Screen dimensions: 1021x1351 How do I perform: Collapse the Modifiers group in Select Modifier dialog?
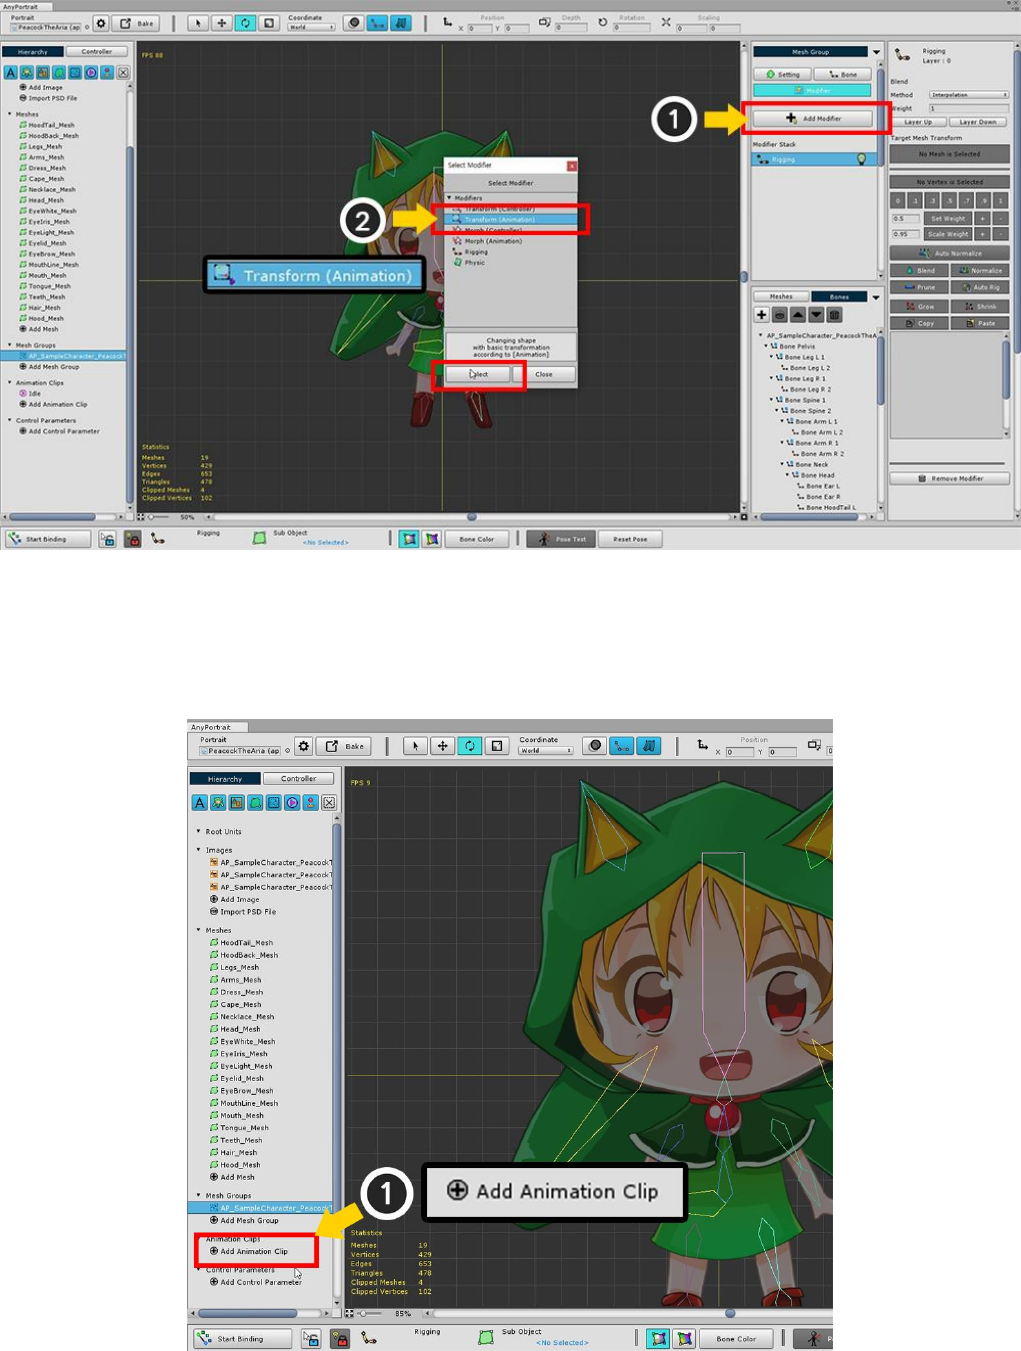coord(449,198)
